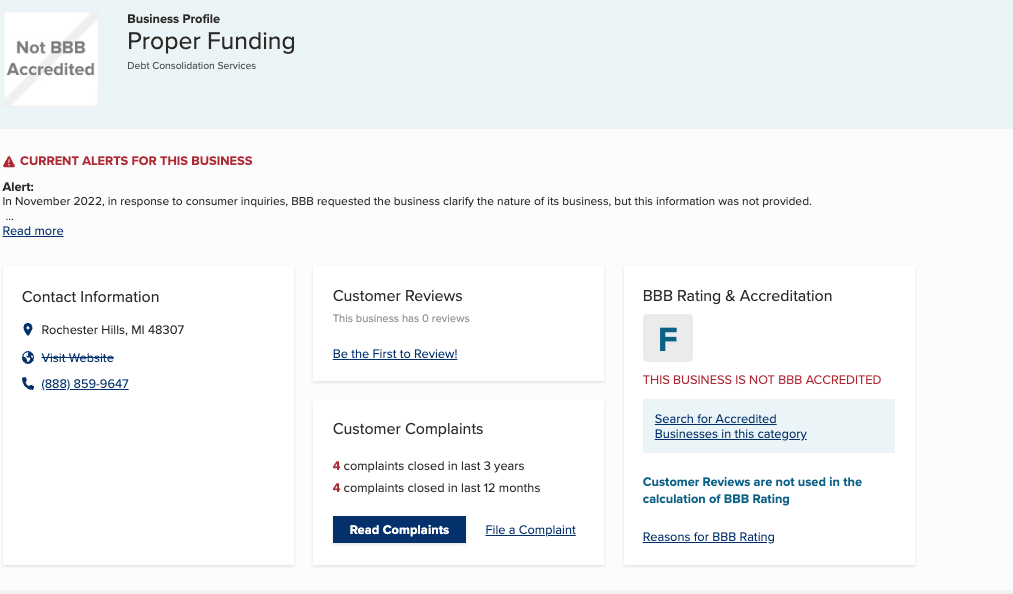Search for Accredited Businesses in this category
This screenshot has width=1013, height=594.
point(731,426)
